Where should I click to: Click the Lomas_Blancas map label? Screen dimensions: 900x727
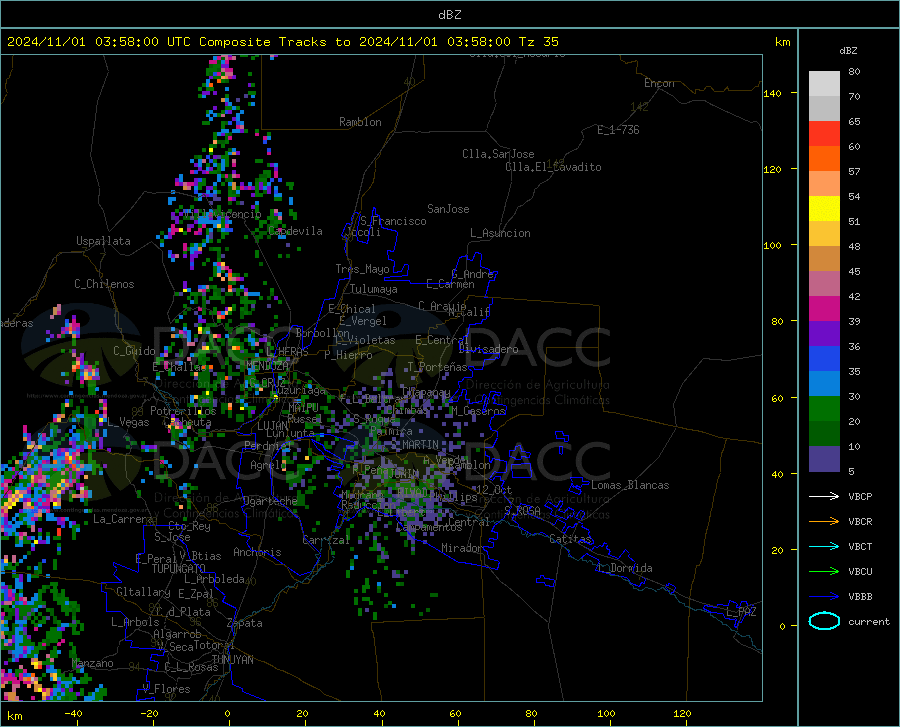coord(630,485)
